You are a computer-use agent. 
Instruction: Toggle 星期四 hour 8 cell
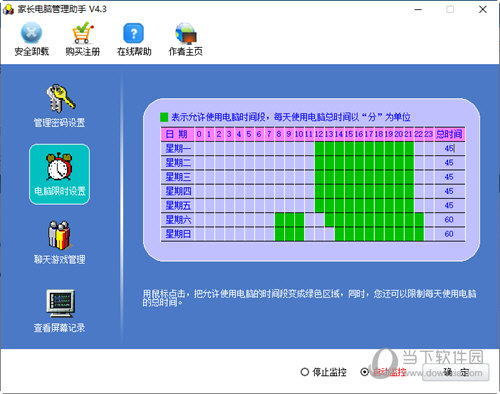(x=279, y=191)
